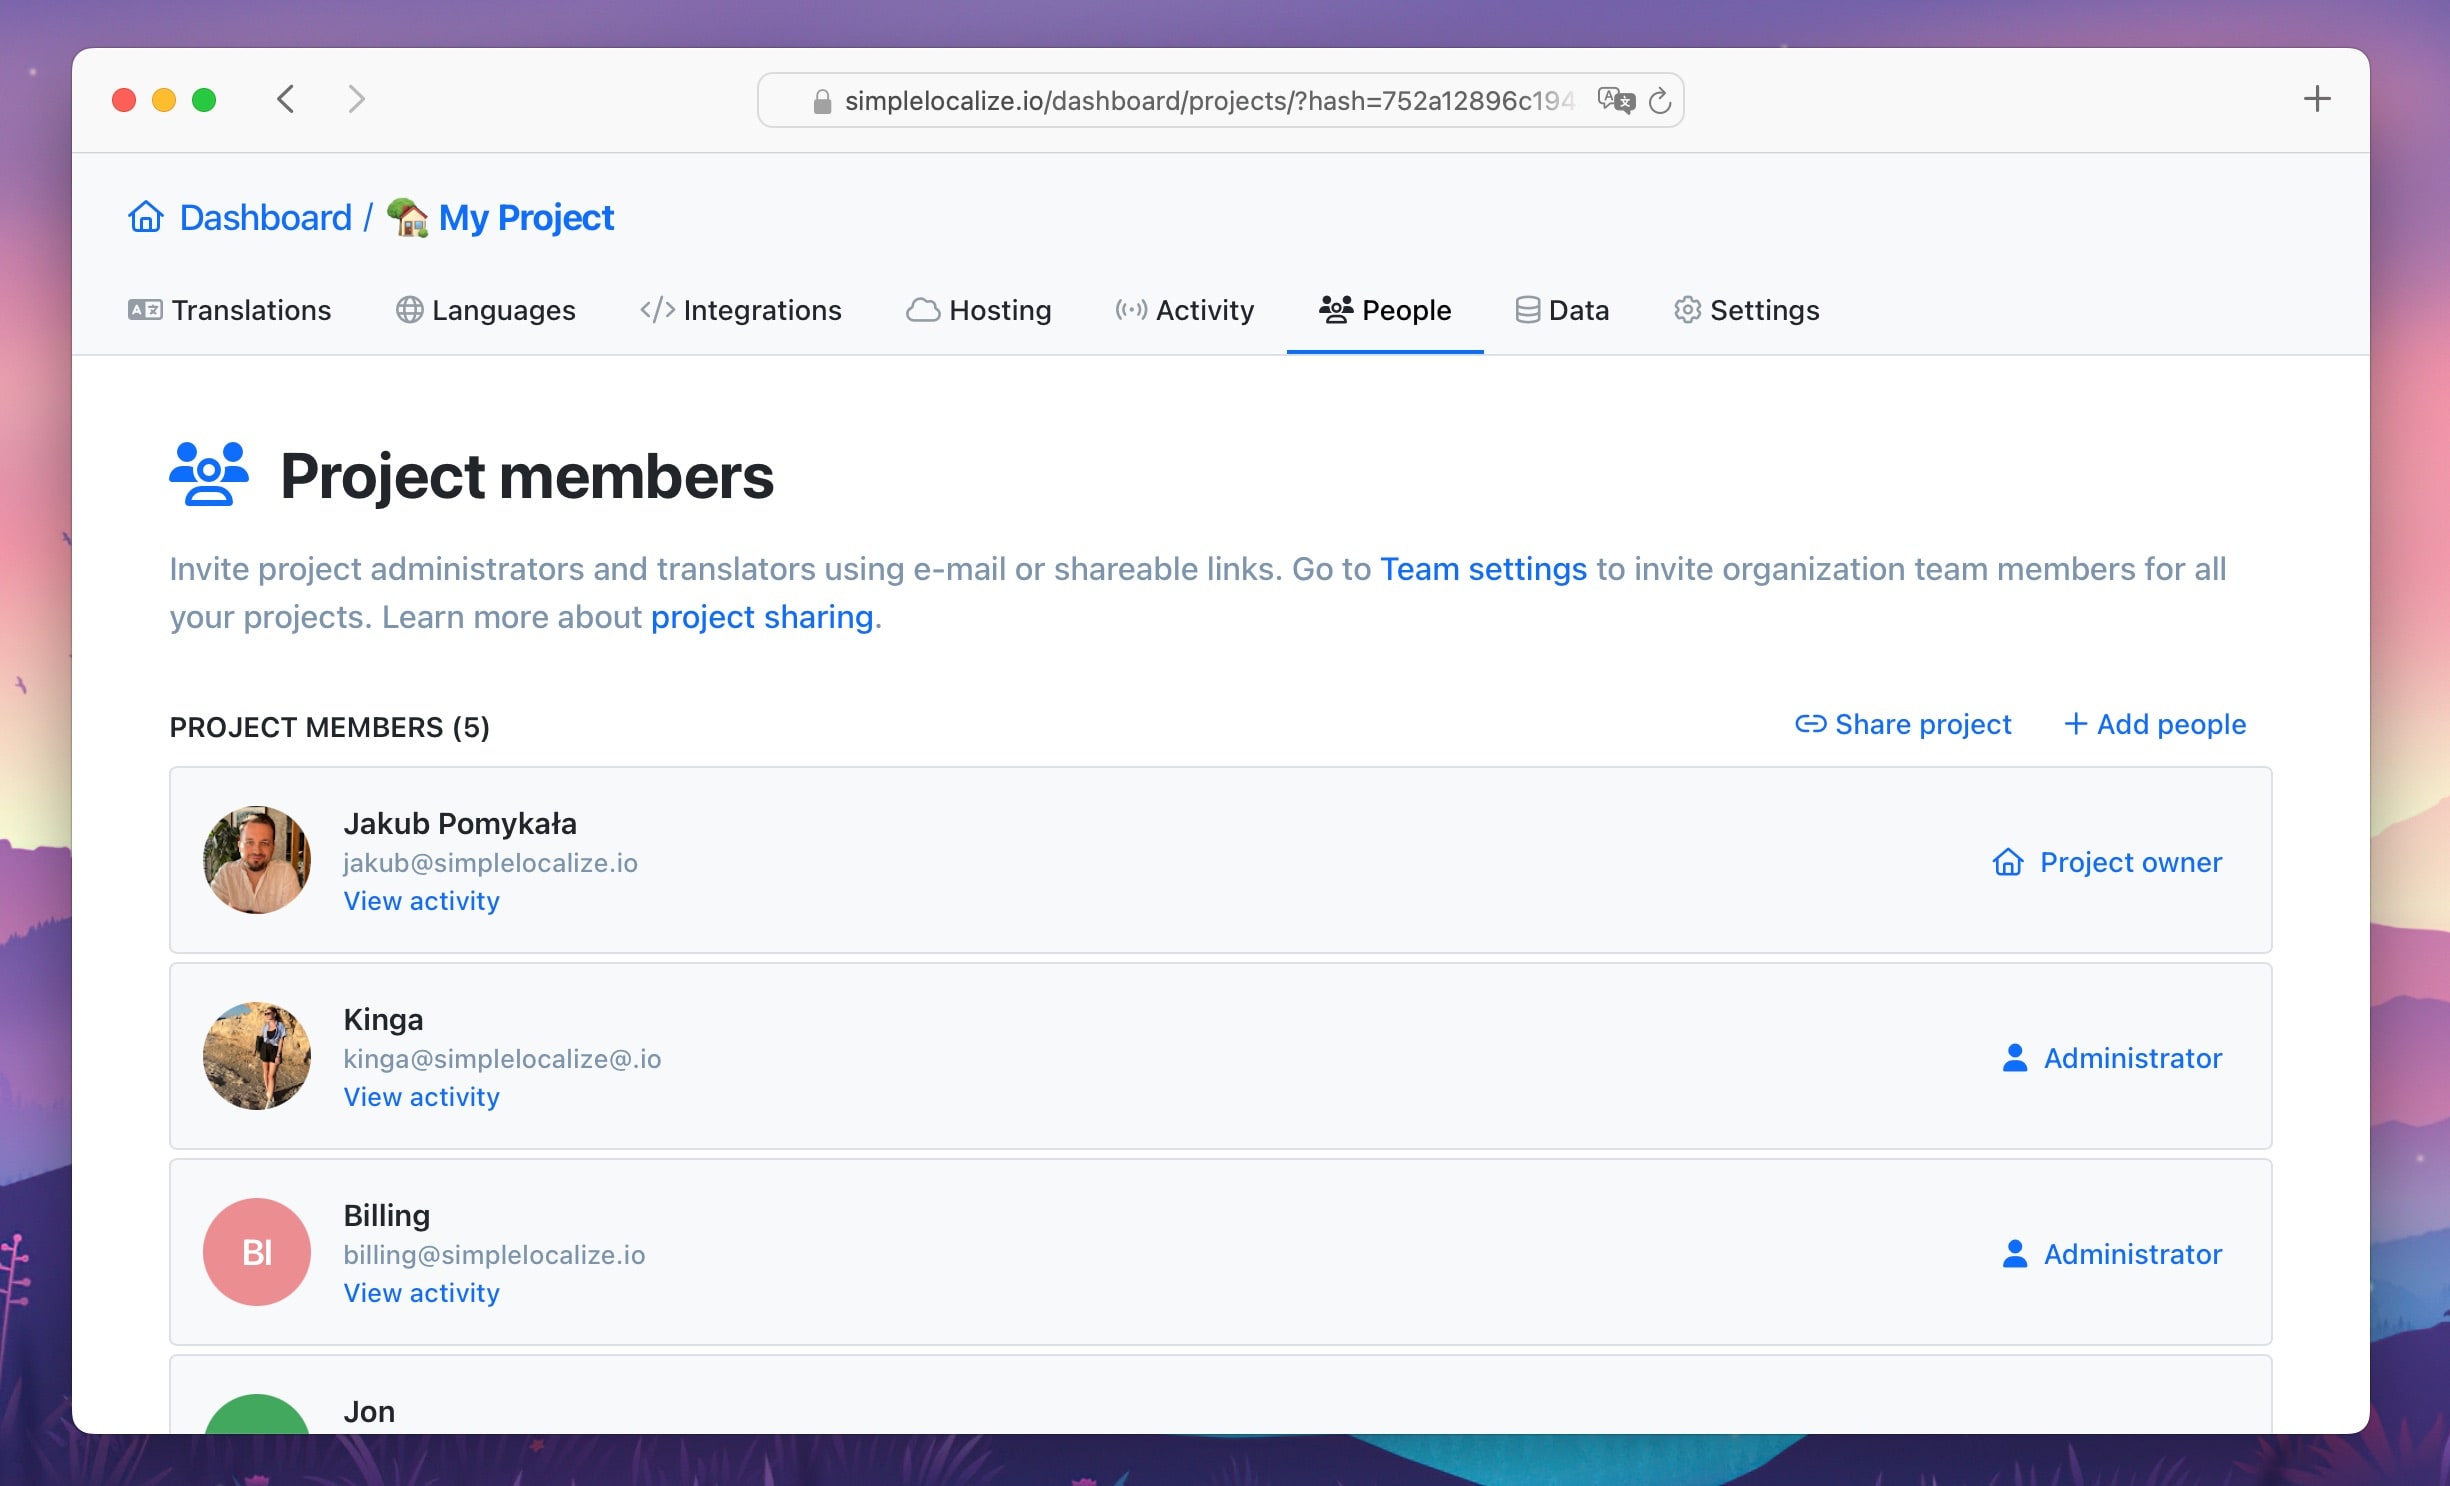Click Add people
The height and width of the screenshot is (1486, 2450).
[2155, 724]
